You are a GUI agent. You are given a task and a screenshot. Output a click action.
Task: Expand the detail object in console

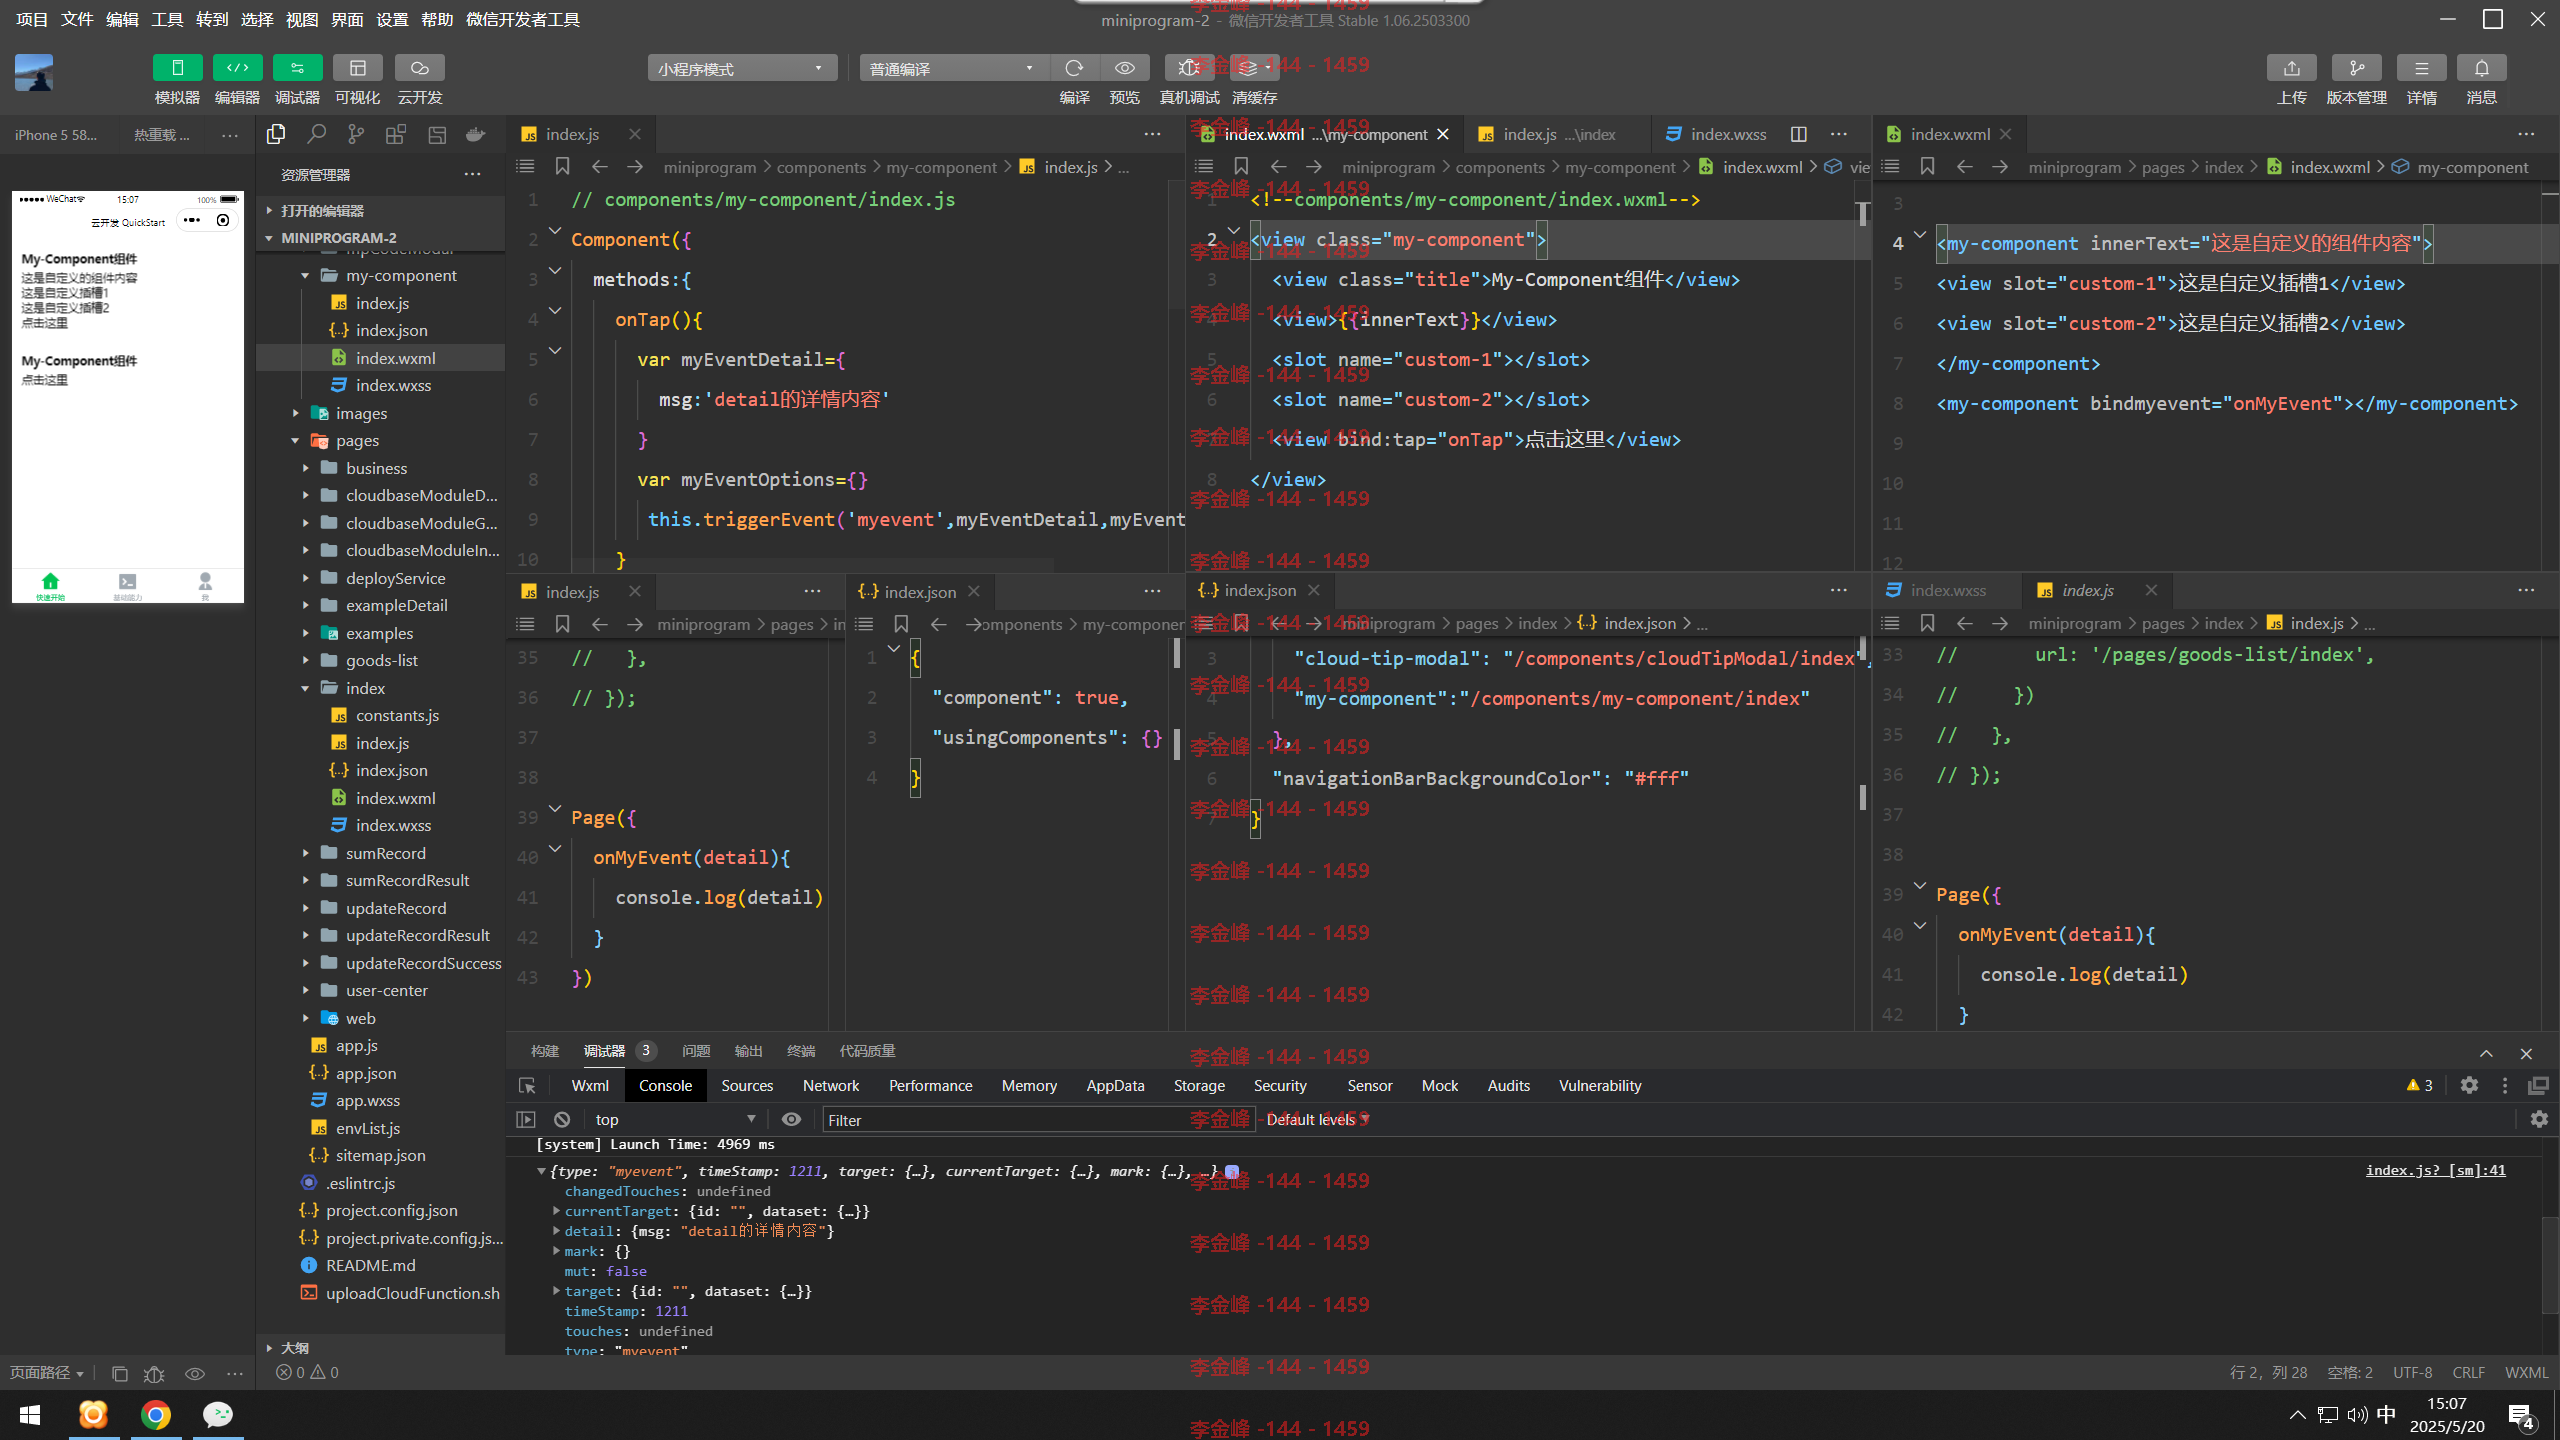557,1231
